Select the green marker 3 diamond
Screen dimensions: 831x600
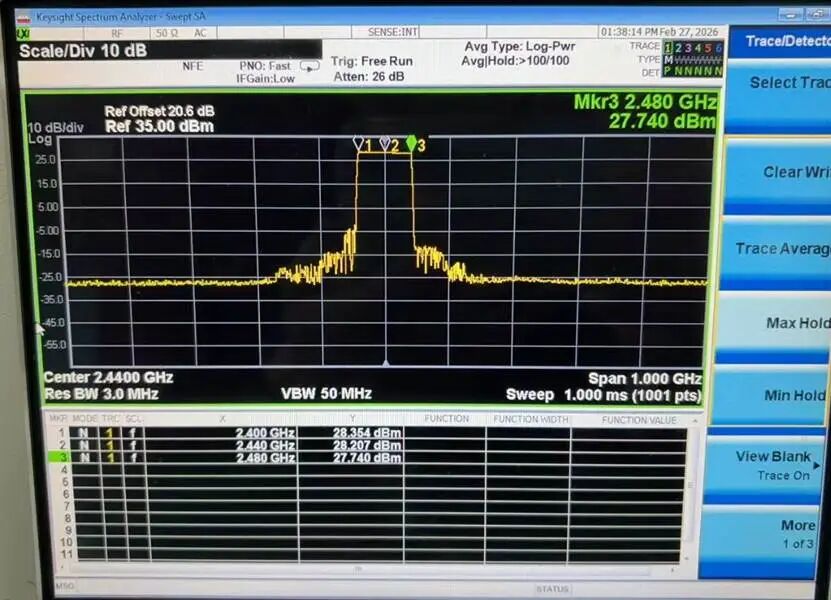(x=411, y=143)
